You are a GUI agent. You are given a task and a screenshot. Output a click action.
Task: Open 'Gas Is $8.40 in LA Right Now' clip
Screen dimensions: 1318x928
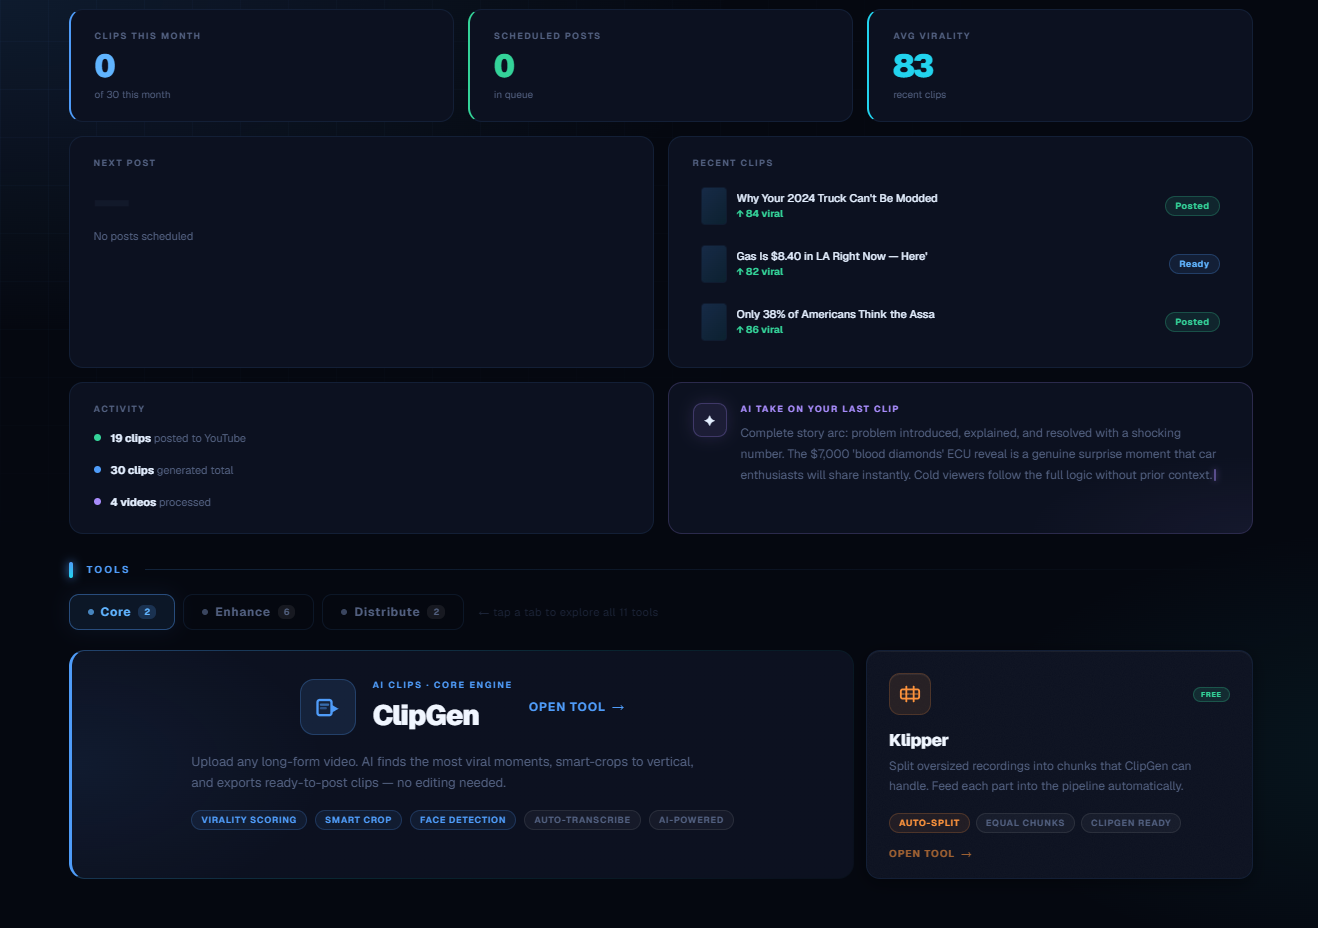[832, 256]
